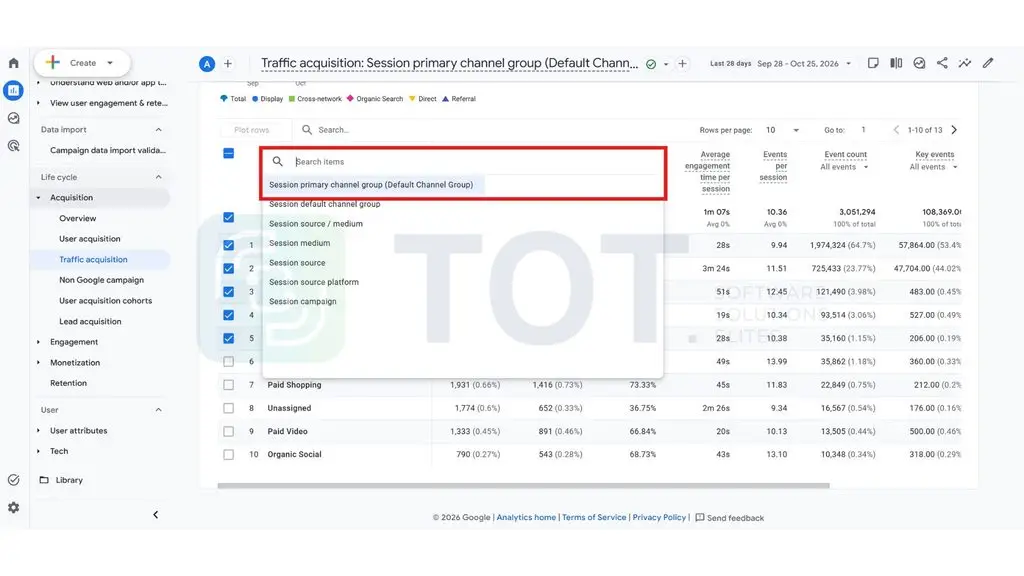The width and height of the screenshot is (1024, 576).
Task: Uncheck the row 1 checkbox
Action: [x=229, y=246]
